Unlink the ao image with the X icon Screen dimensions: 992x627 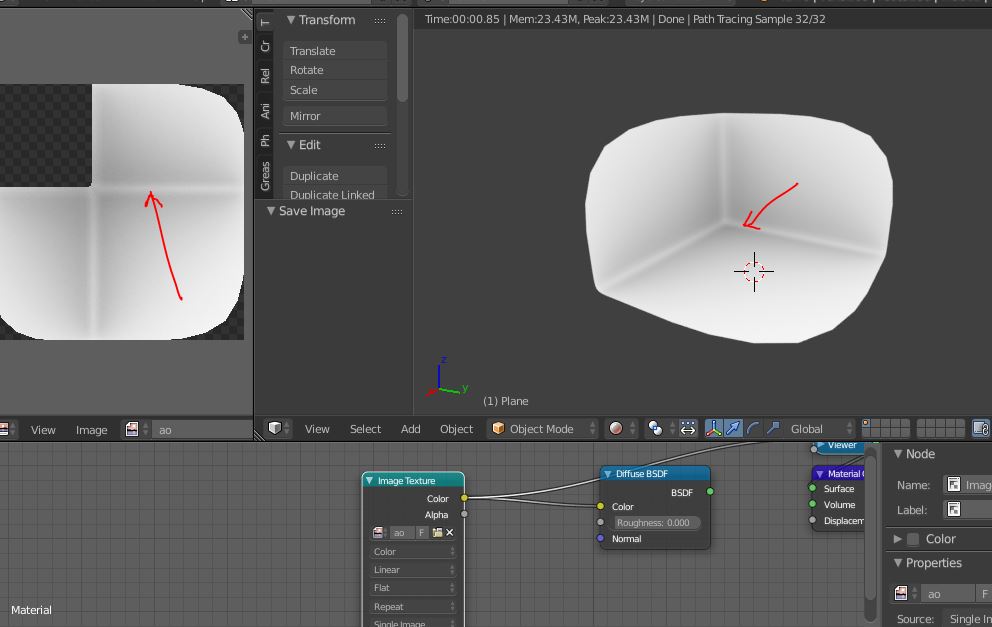[x=450, y=532]
